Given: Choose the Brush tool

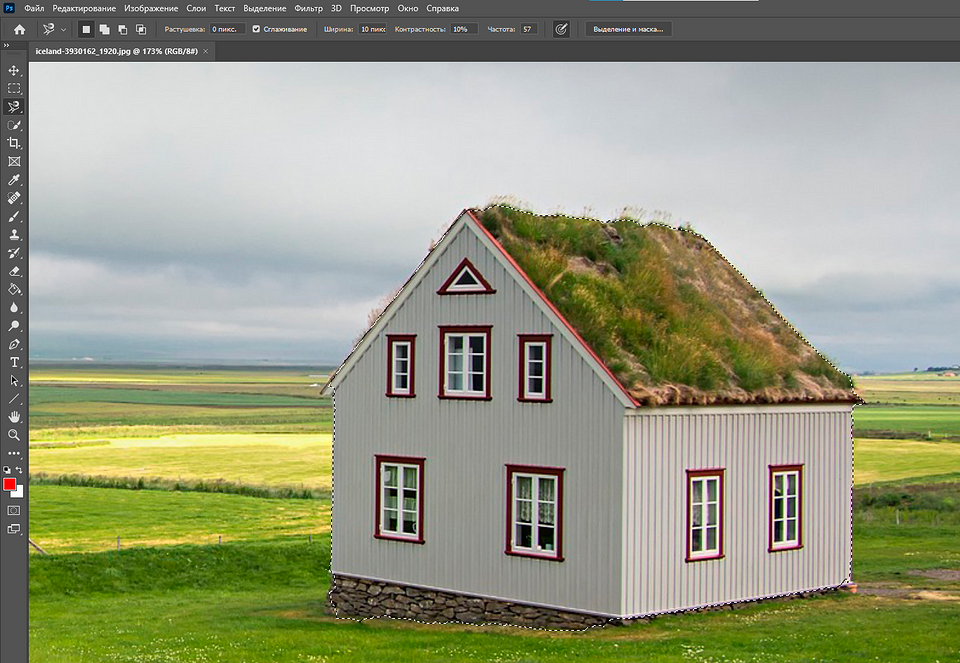Looking at the screenshot, I should (x=14, y=216).
